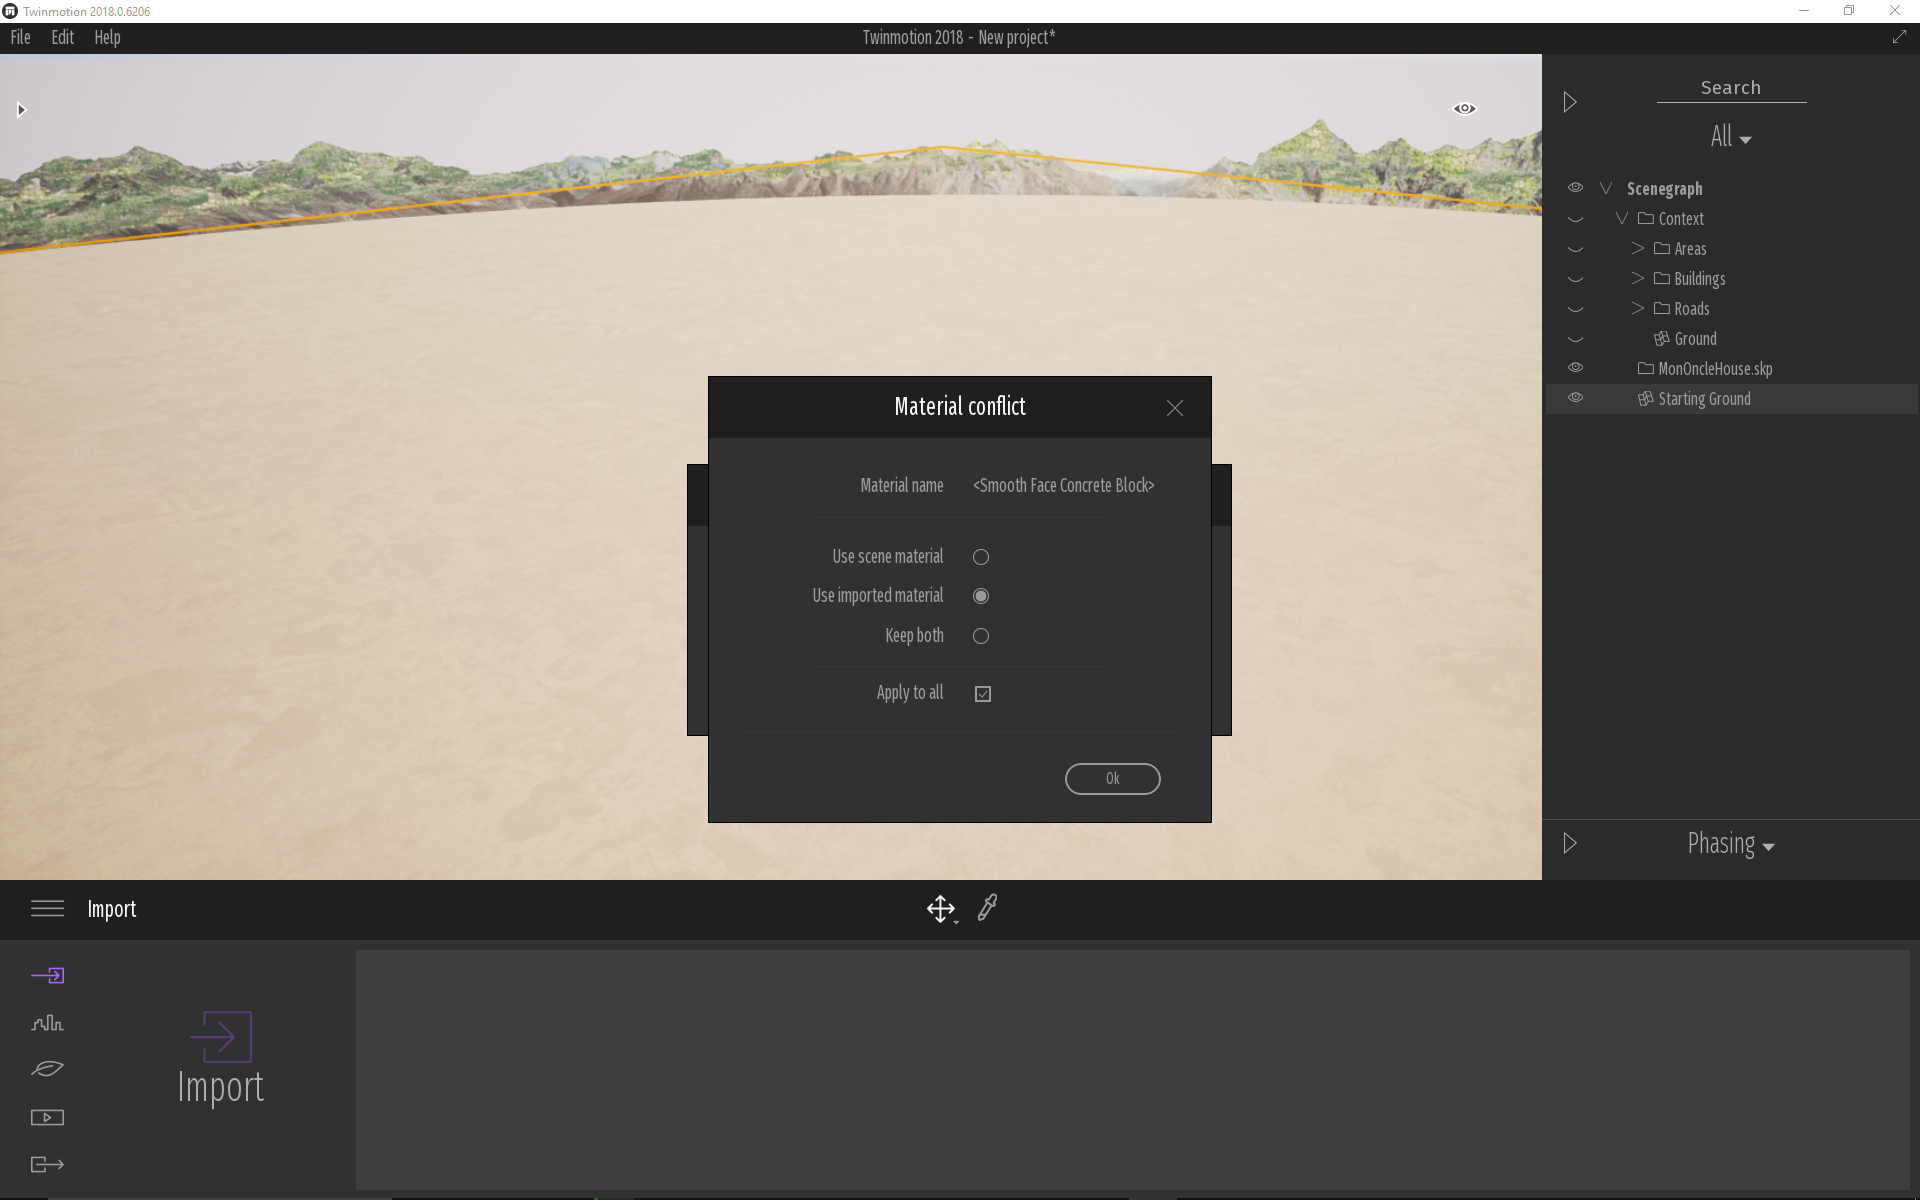Click the Twinmotion app logo icon
1920x1200 pixels.
pos(10,11)
